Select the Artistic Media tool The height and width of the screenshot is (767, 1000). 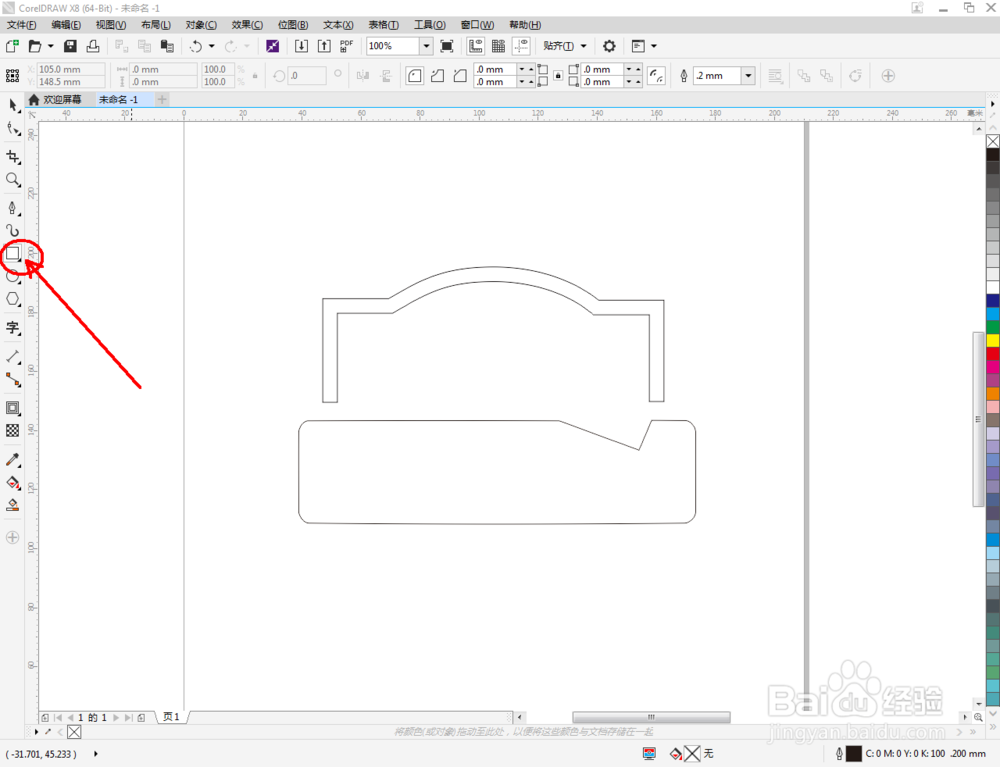point(13,230)
